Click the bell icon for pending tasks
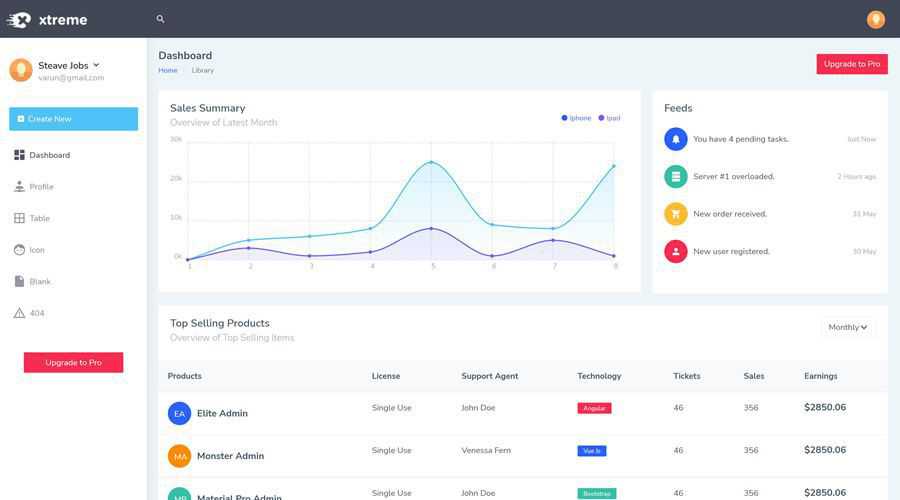The height and width of the screenshot is (500, 900). click(x=676, y=139)
